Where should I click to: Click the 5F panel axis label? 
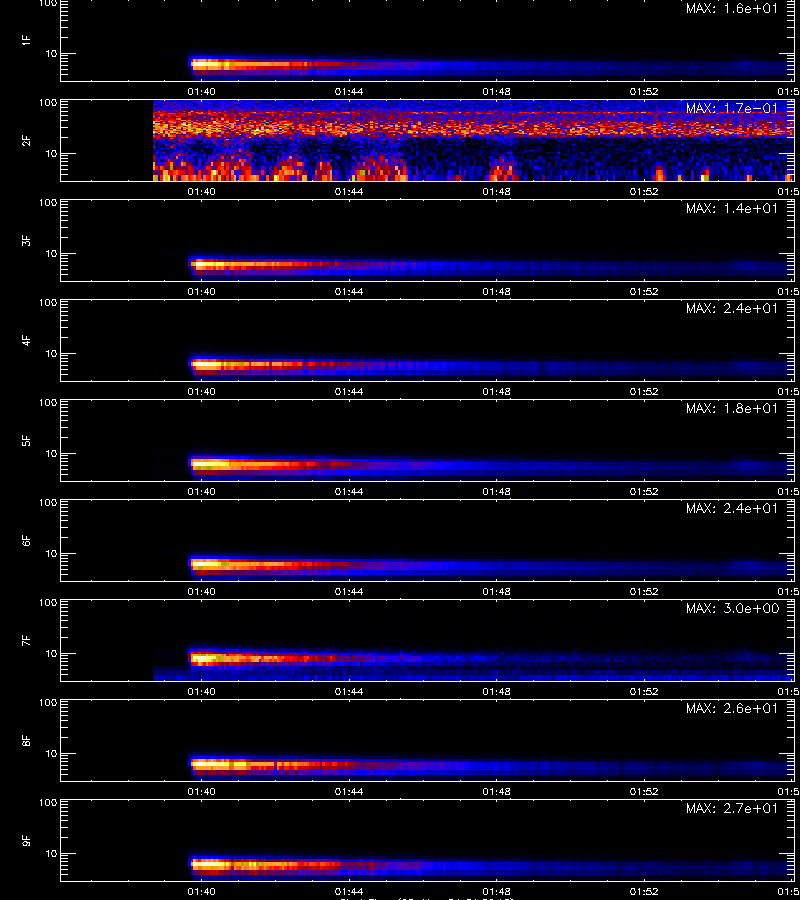coord(26,441)
